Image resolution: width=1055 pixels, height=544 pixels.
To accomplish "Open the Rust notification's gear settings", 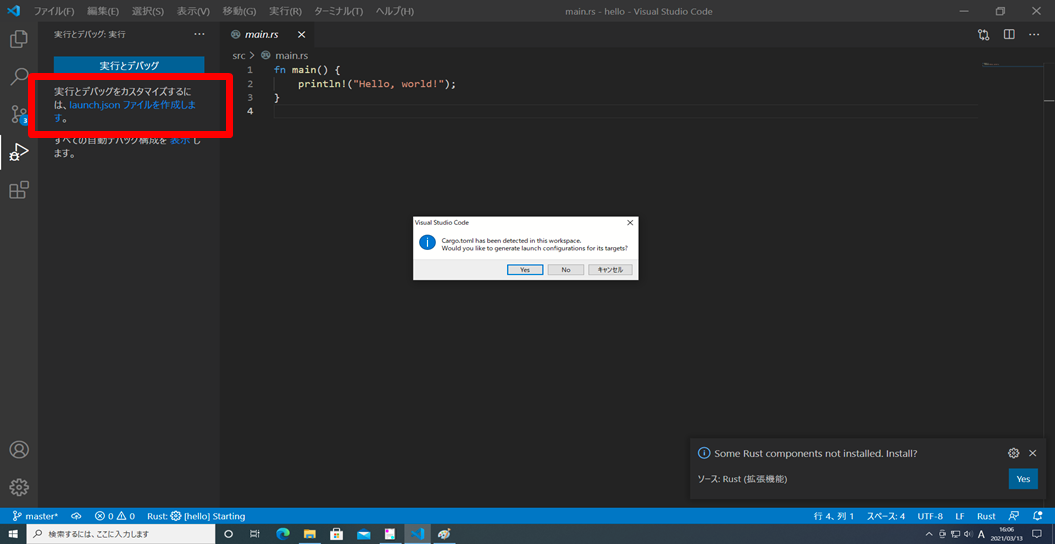I will pyautogui.click(x=1013, y=453).
